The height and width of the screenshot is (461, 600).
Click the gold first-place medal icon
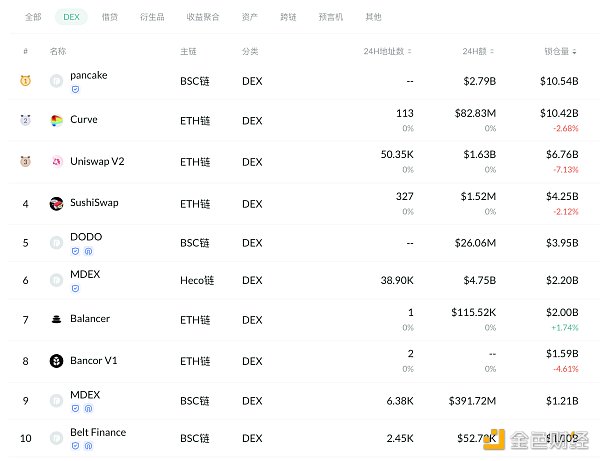coord(25,80)
